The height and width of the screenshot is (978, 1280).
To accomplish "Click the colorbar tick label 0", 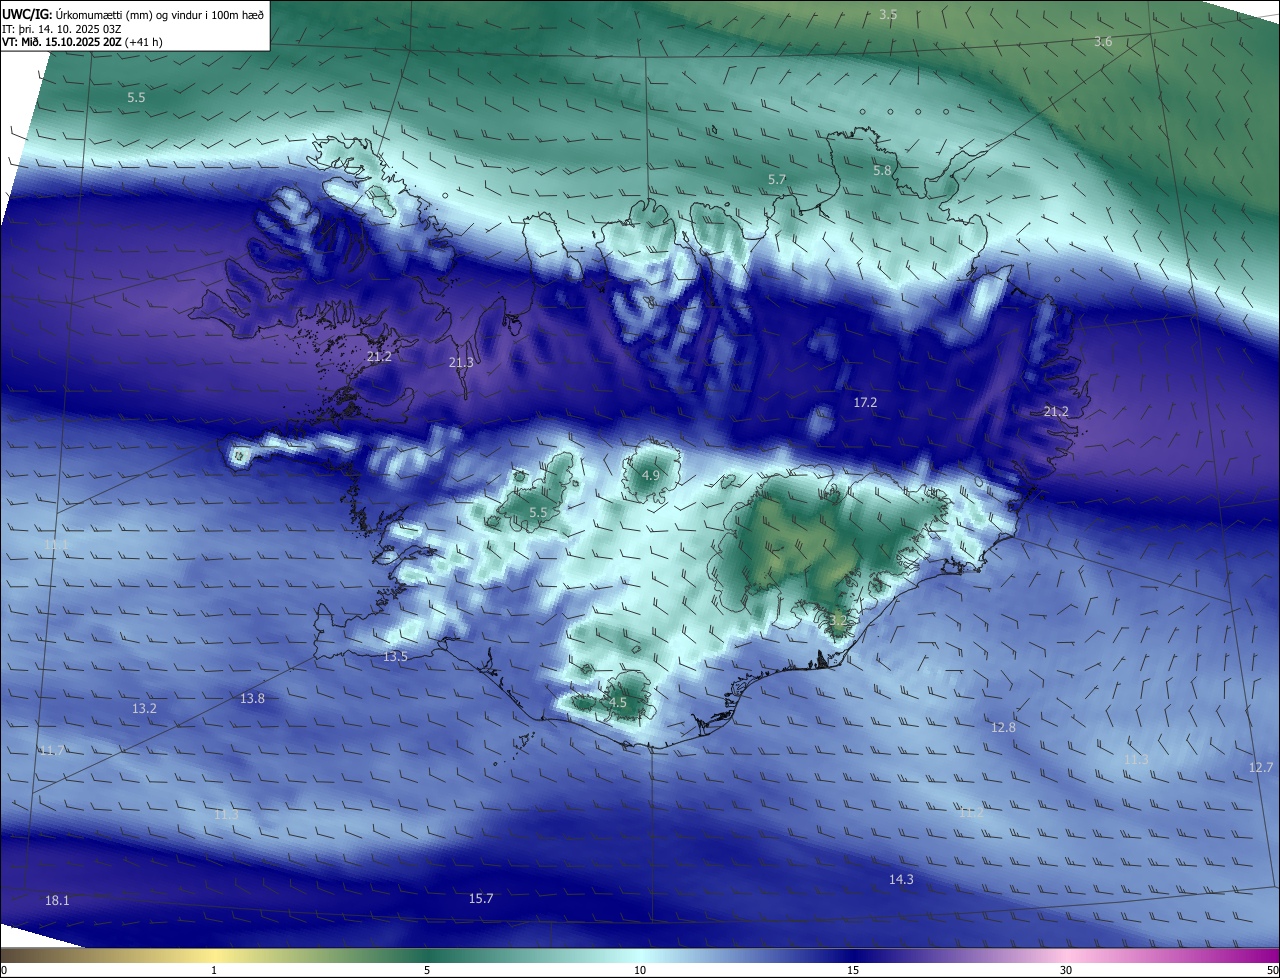I will coord(4,970).
